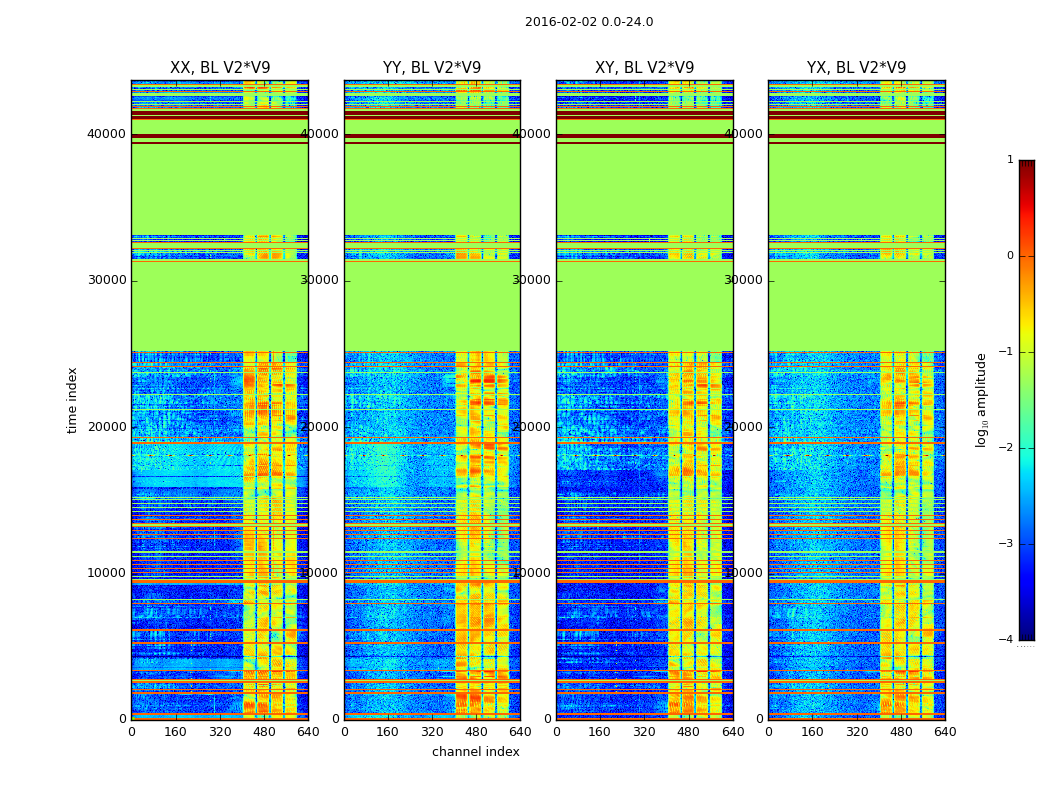Click the YX, BL V2*V9 panel title

click(x=856, y=68)
